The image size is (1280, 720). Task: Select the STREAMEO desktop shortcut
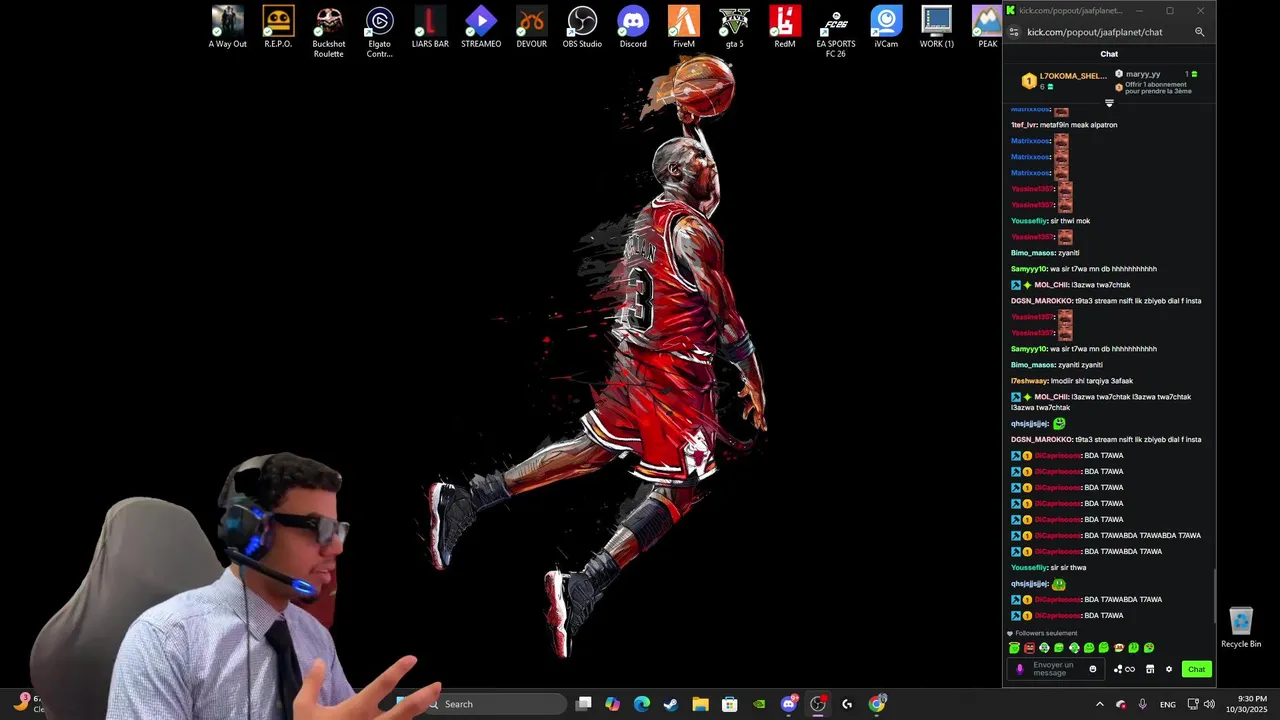[x=481, y=27]
